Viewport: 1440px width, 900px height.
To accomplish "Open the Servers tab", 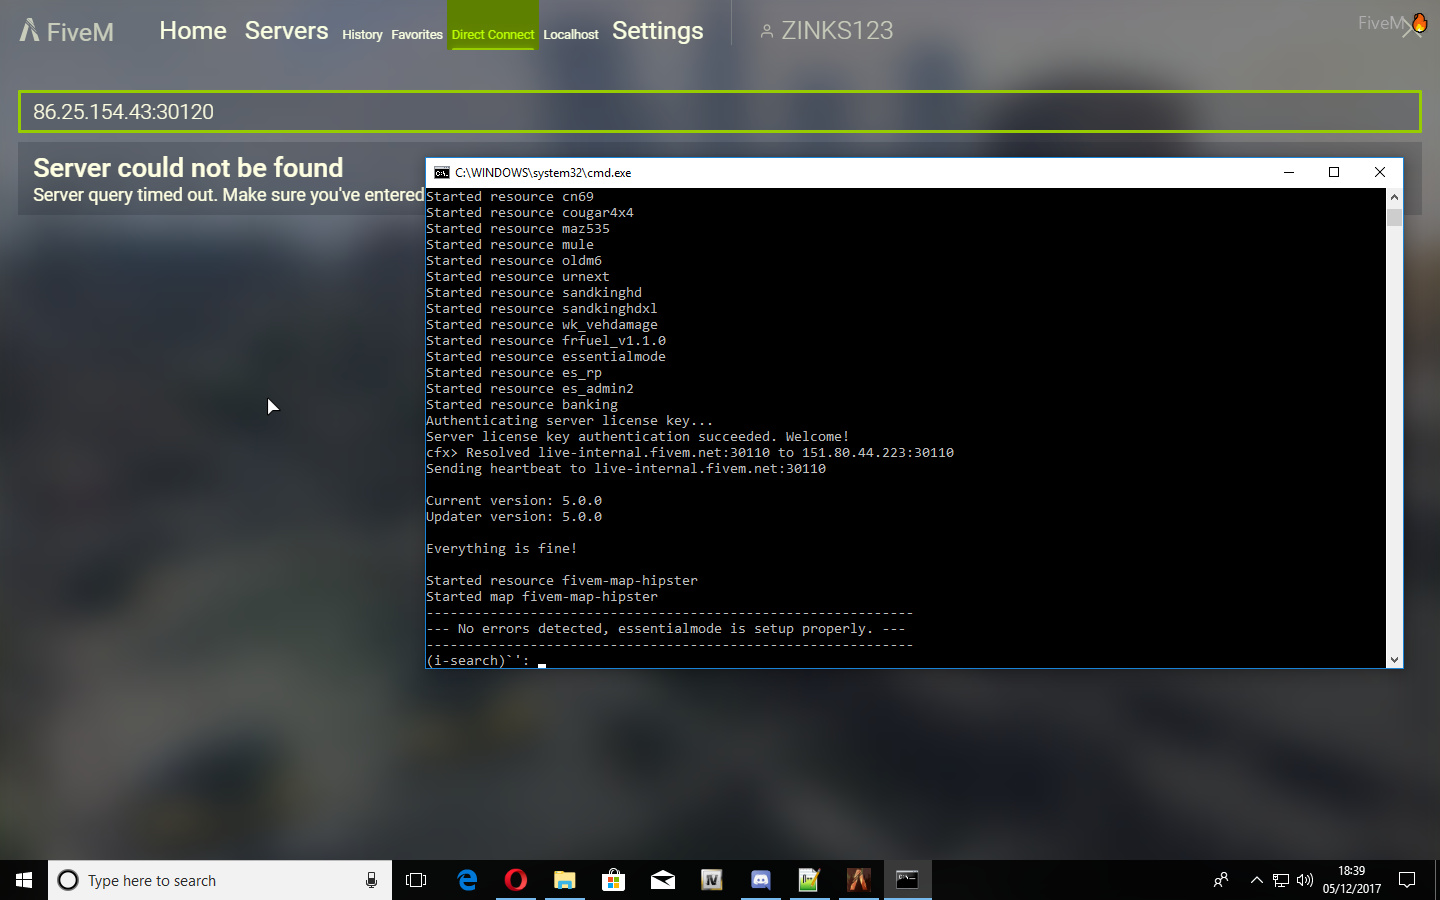I will tap(286, 31).
